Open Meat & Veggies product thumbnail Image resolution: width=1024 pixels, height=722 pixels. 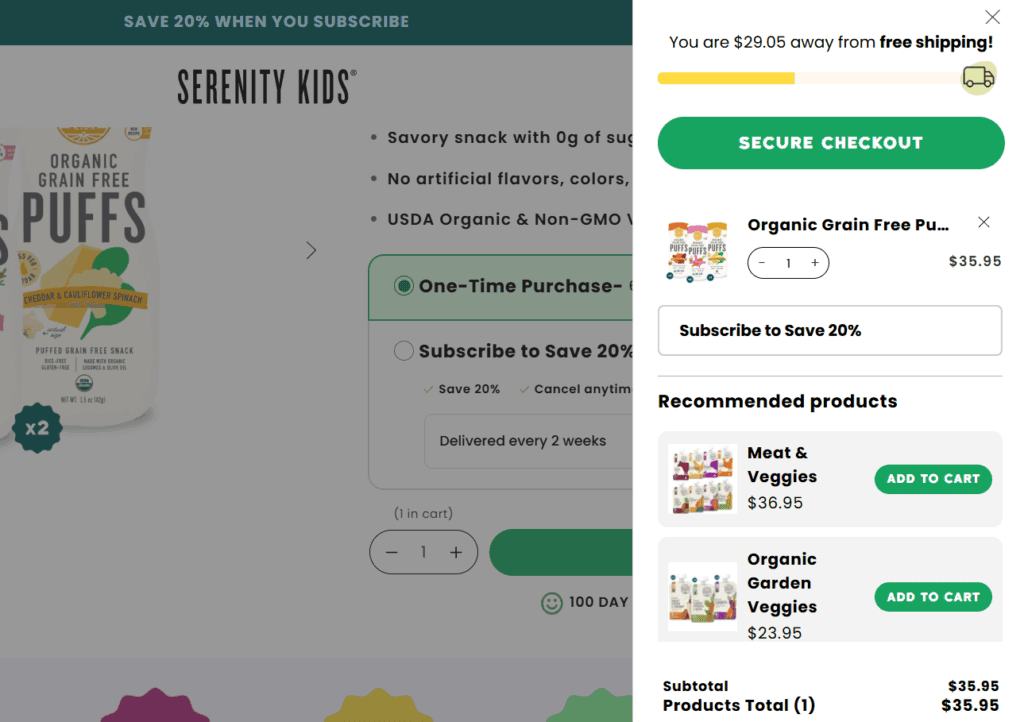(x=702, y=479)
